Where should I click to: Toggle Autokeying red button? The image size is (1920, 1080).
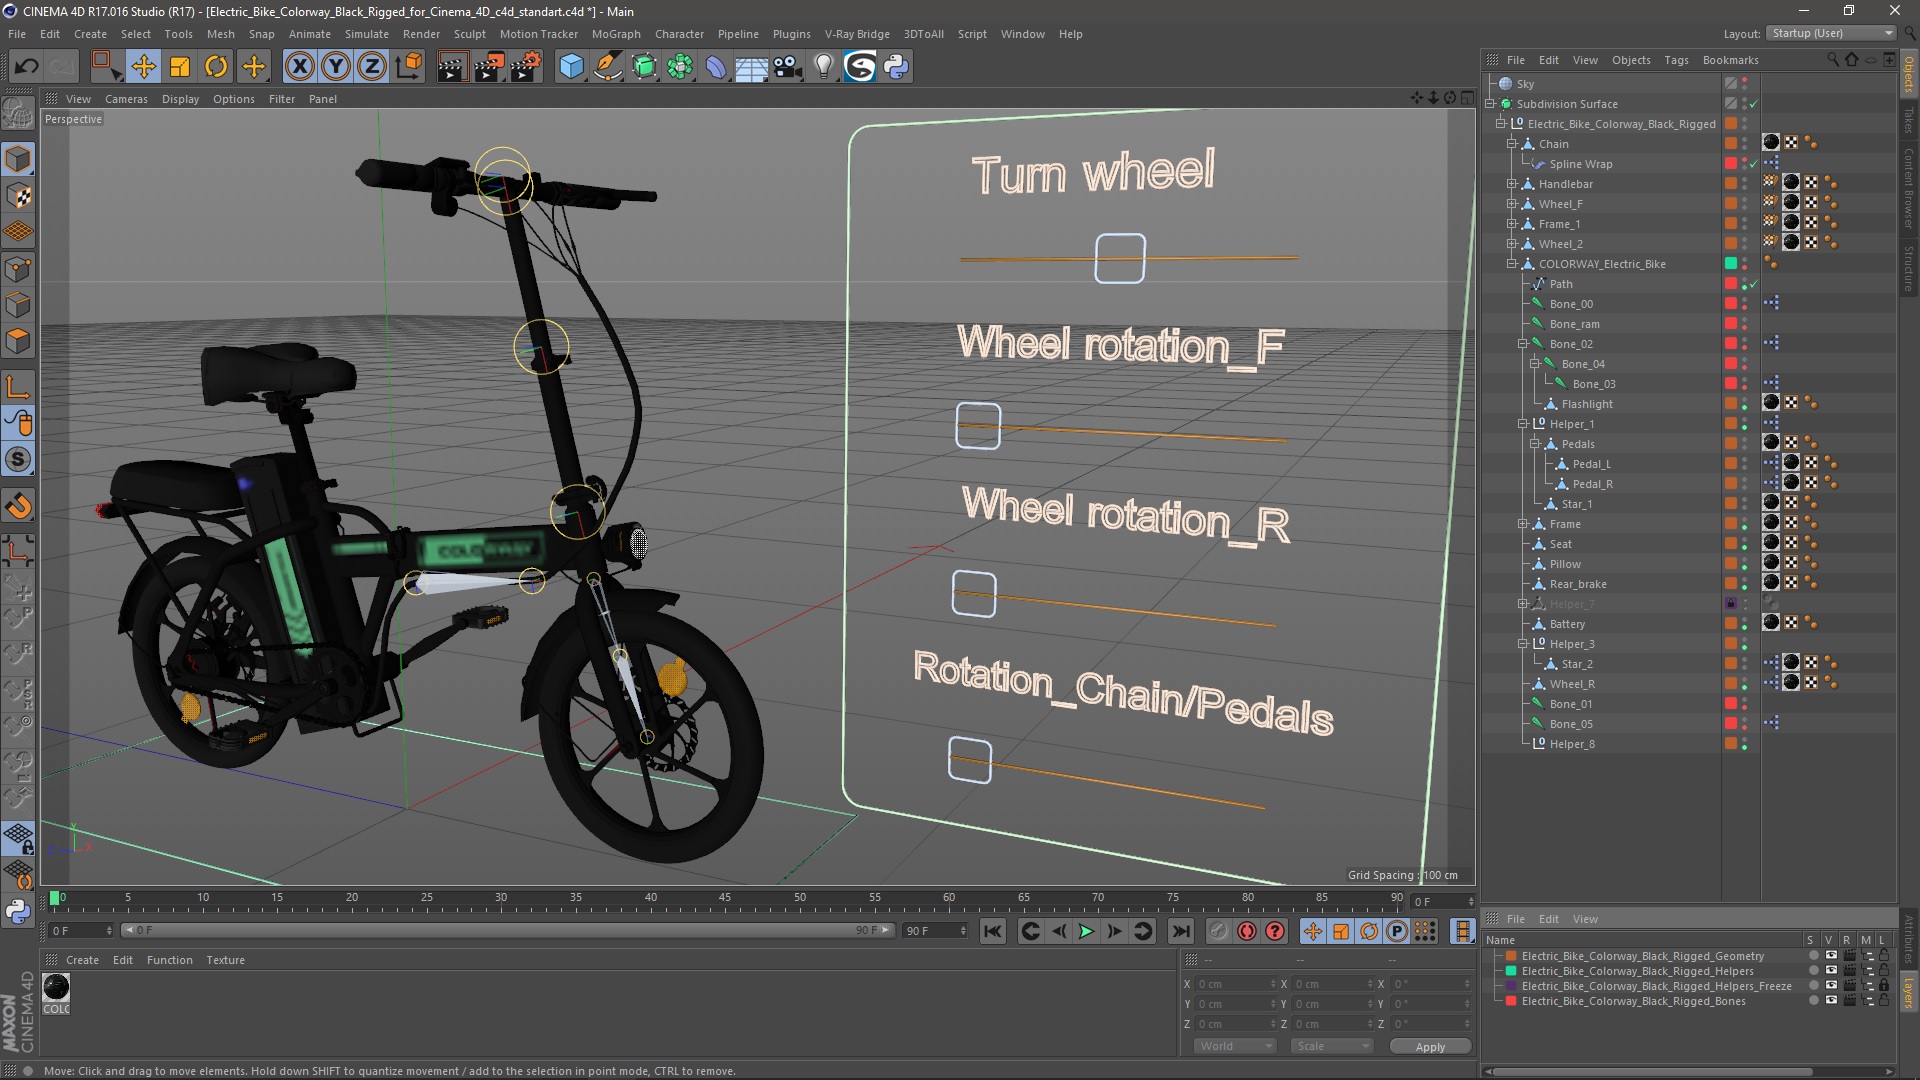pos(1246,931)
